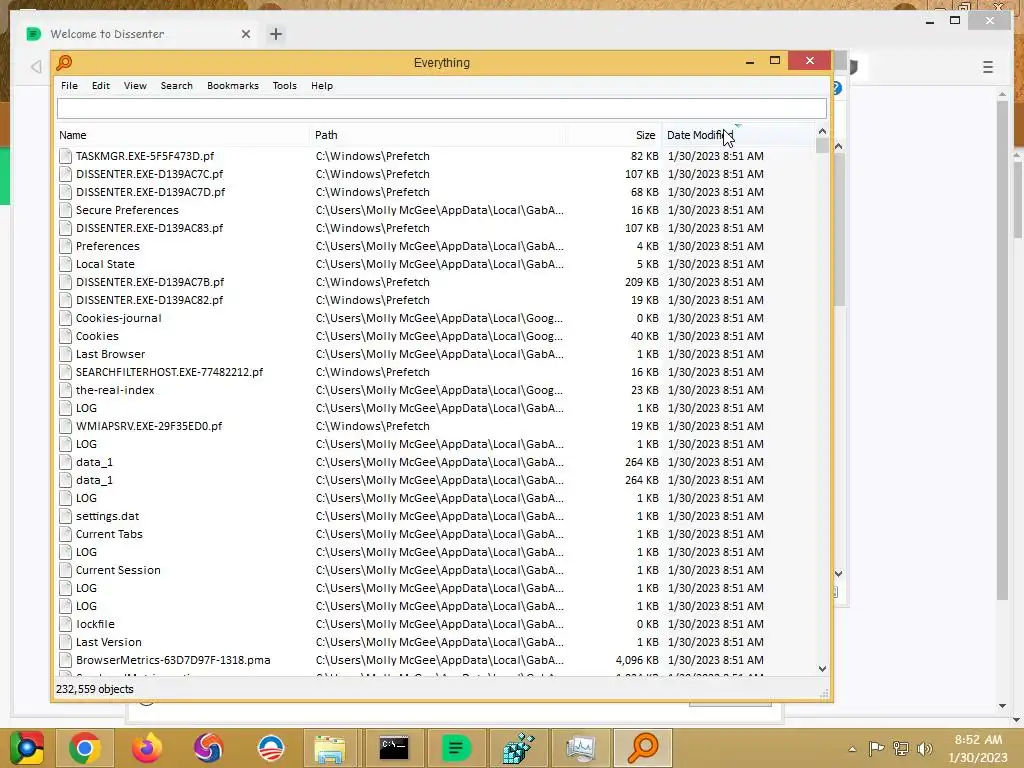The height and width of the screenshot is (768, 1024).
Task: Click the Everything list scroll-up arrow
Action: (x=822, y=131)
